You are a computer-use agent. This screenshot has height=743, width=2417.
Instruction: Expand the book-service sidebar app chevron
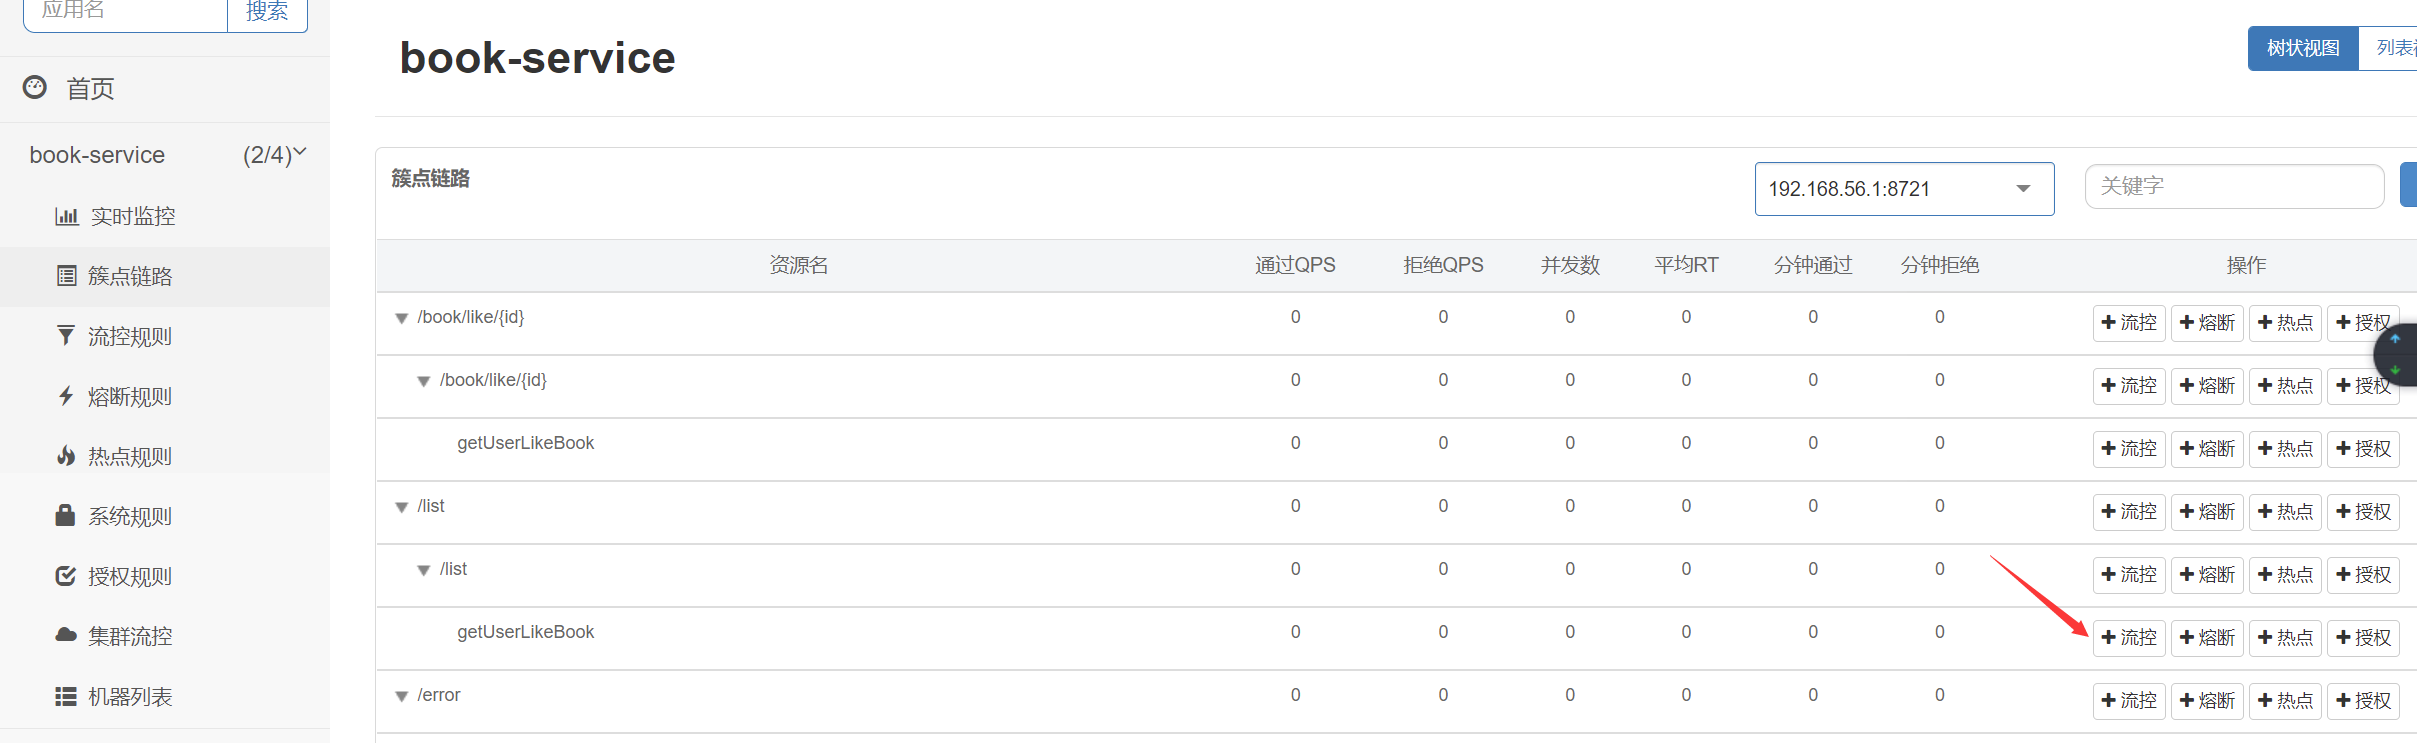[x=299, y=153]
